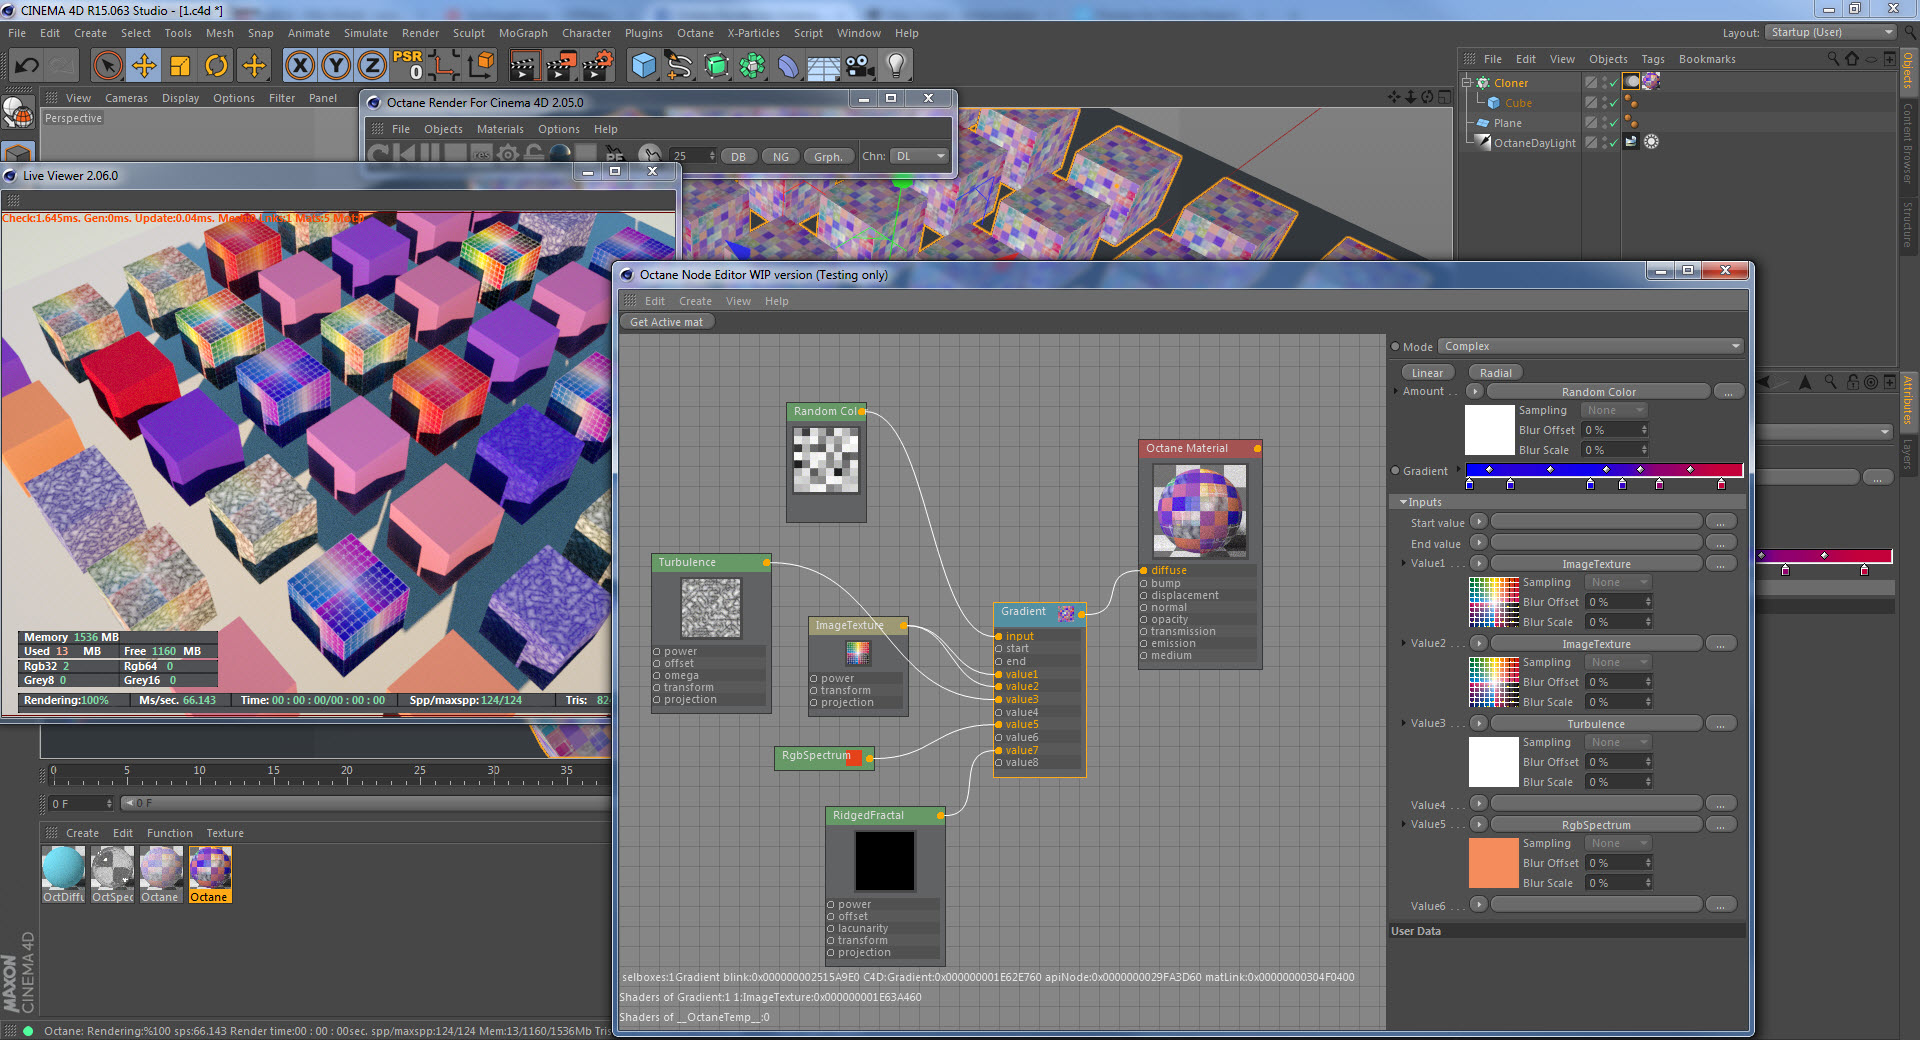Open the Simulate menu
Screen dimensions: 1920x1040
pyautogui.click(x=365, y=33)
